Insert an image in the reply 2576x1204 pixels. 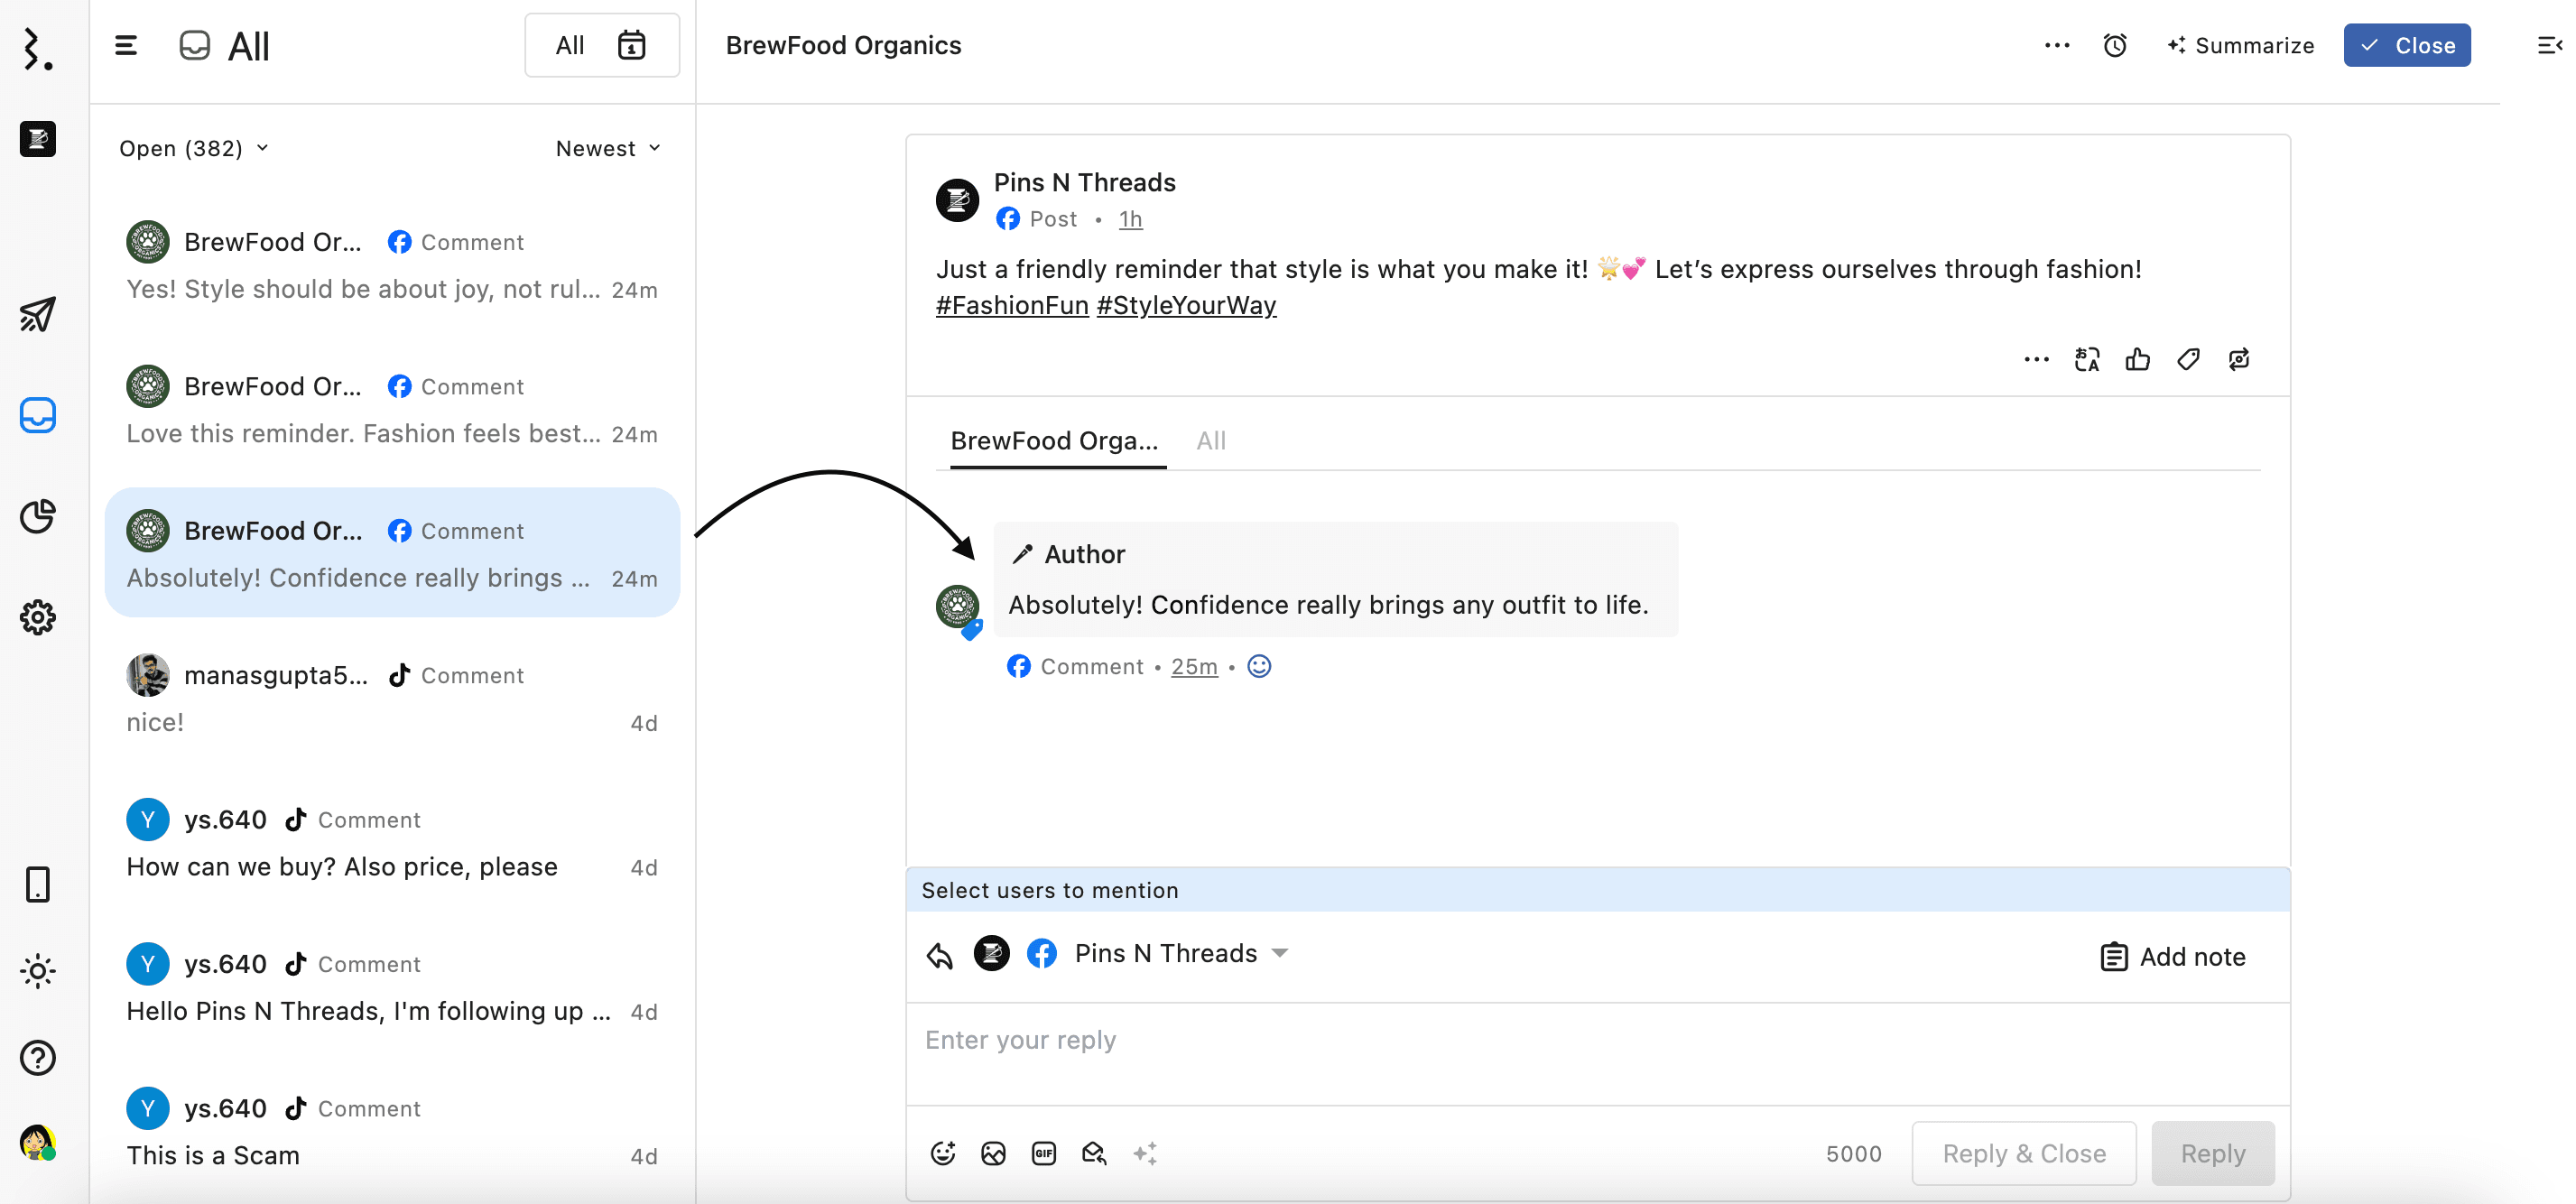tap(993, 1153)
